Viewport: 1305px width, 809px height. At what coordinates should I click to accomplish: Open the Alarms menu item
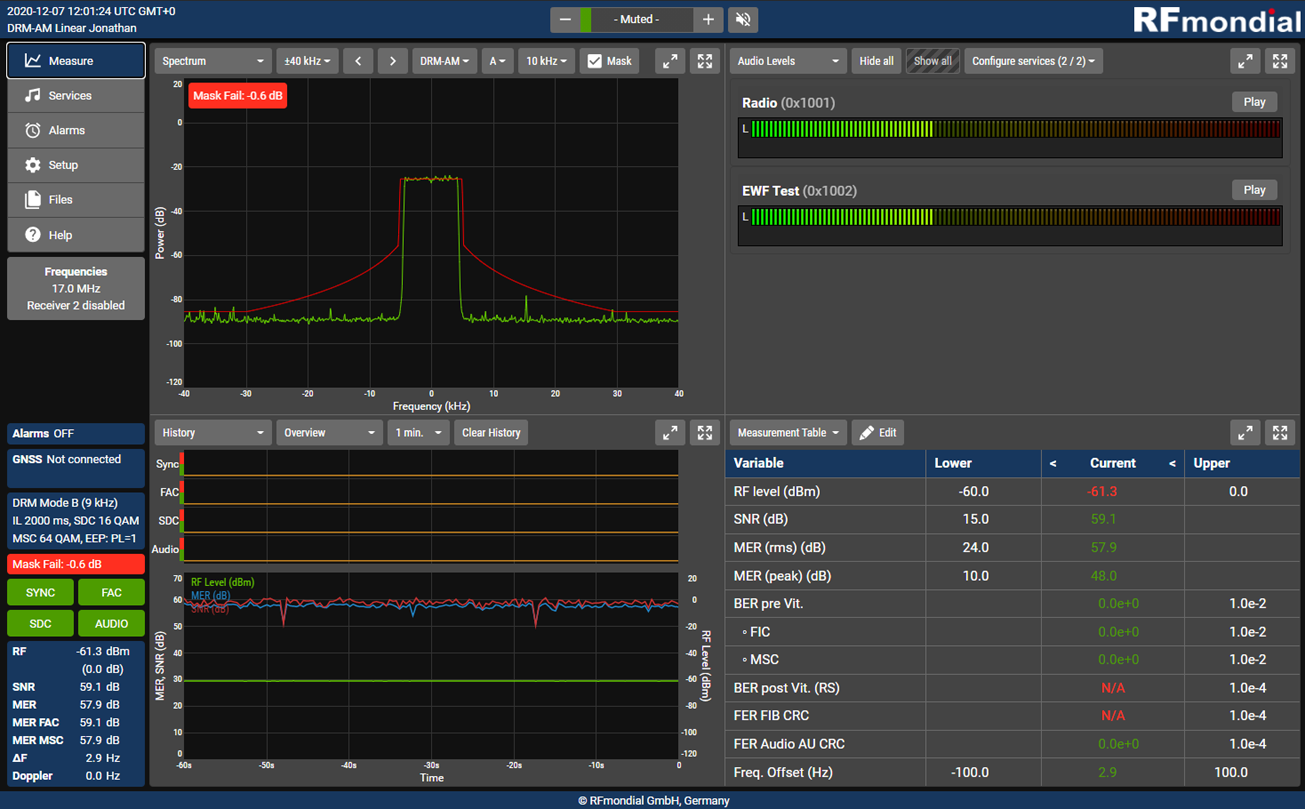click(x=76, y=130)
